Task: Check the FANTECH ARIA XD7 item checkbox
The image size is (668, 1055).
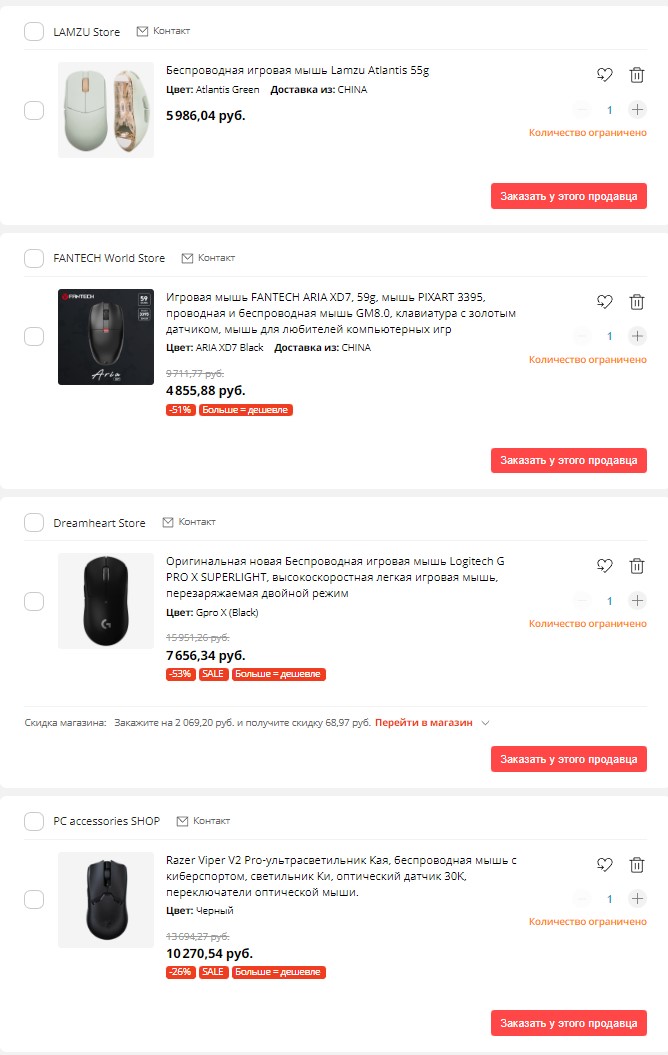Action: [x=34, y=337]
